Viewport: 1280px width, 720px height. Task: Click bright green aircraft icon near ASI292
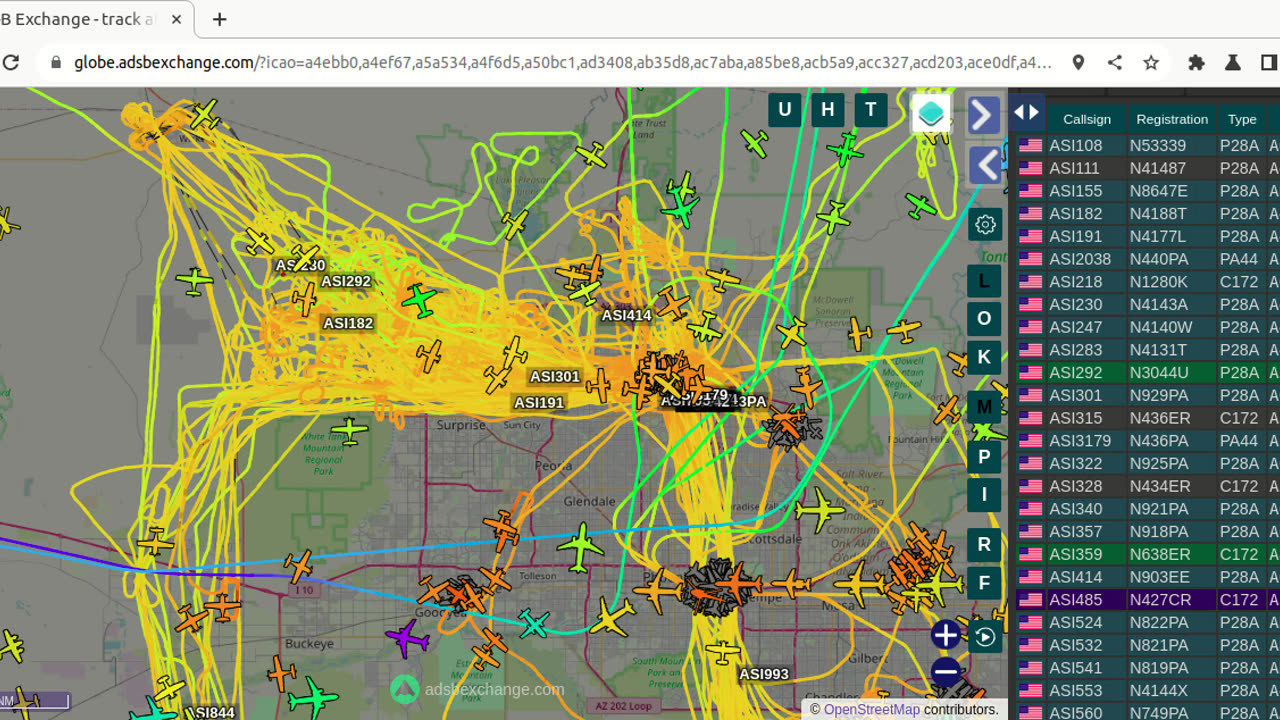point(420,300)
